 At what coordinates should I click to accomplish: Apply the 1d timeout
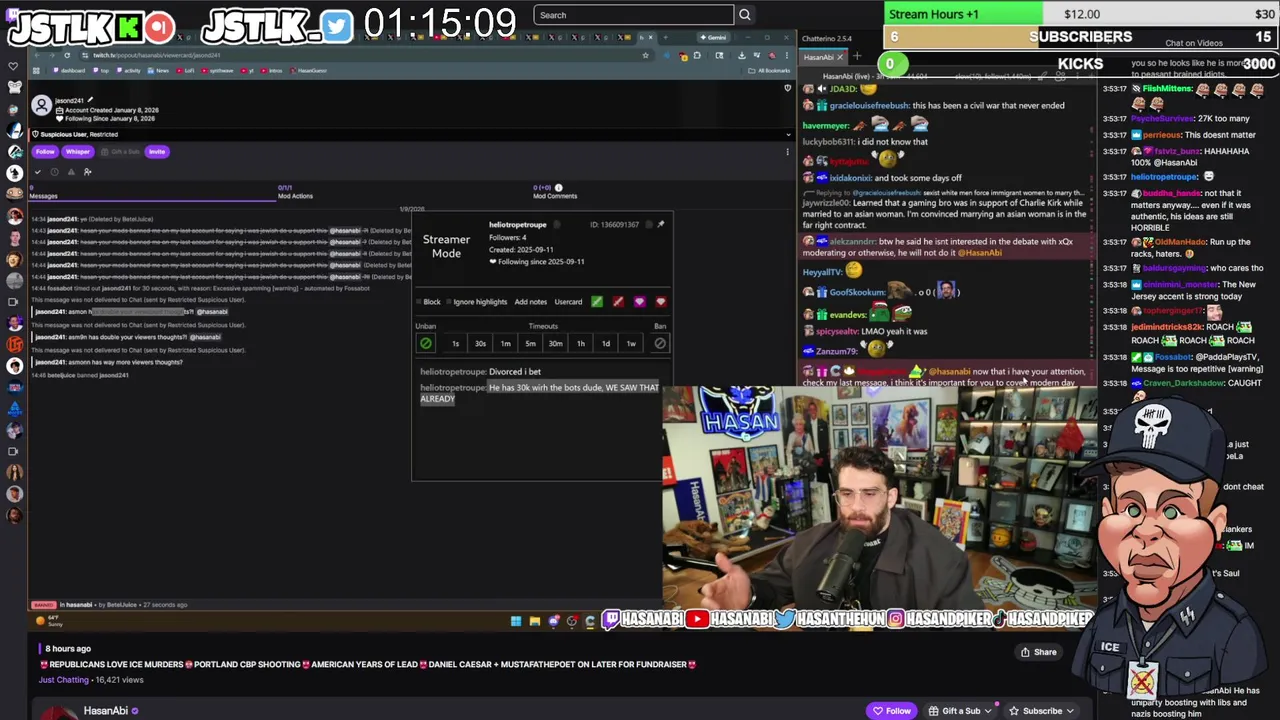pyautogui.click(x=605, y=343)
